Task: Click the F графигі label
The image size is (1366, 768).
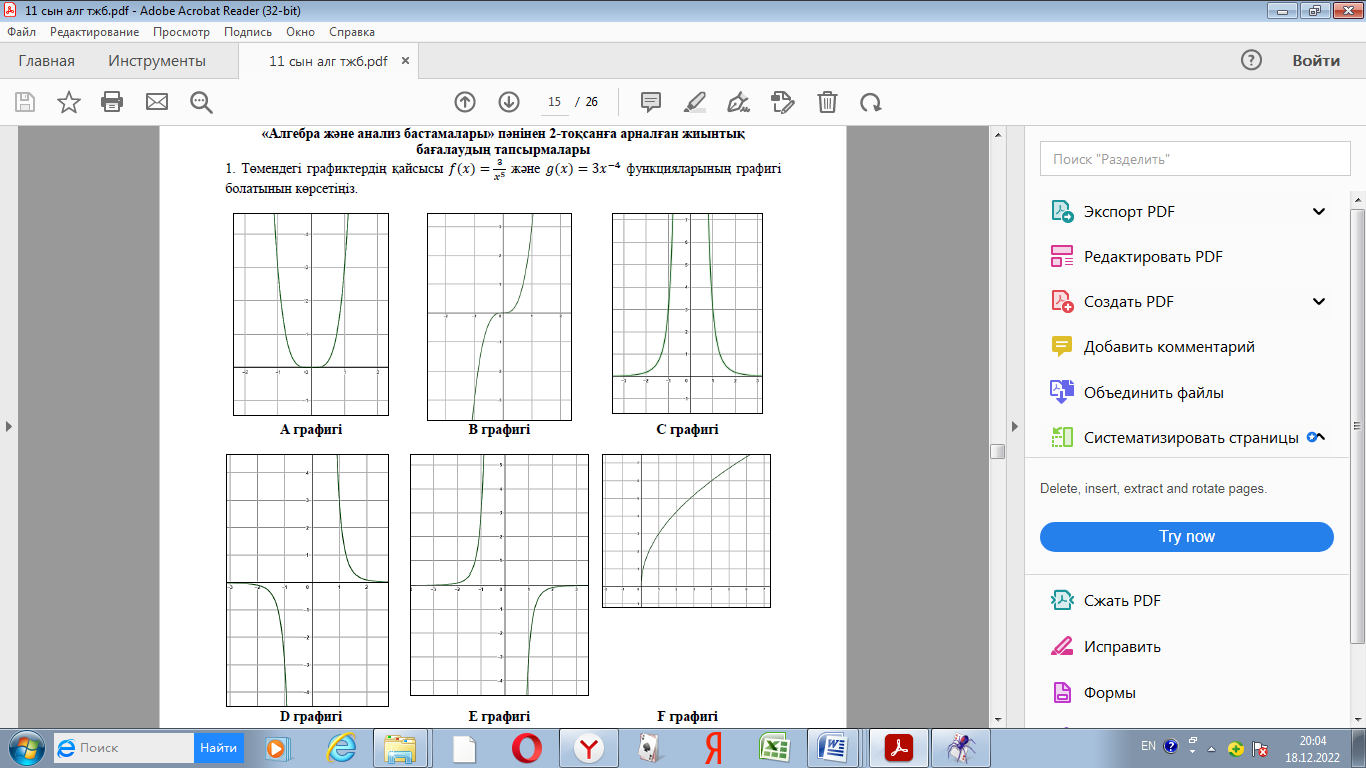Action: click(687, 717)
